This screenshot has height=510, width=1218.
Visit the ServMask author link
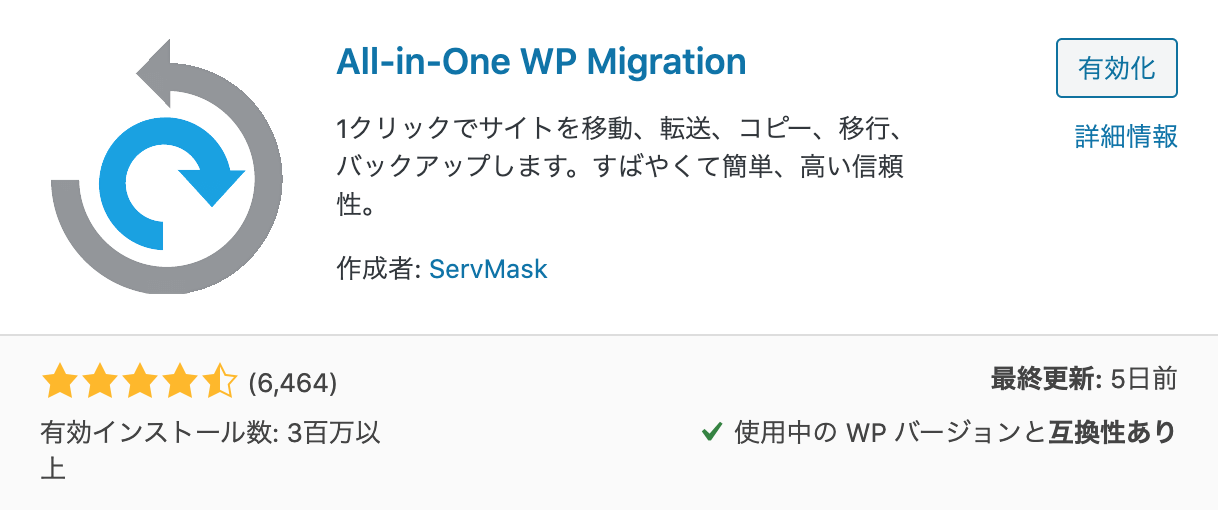(x=488, y=269)
